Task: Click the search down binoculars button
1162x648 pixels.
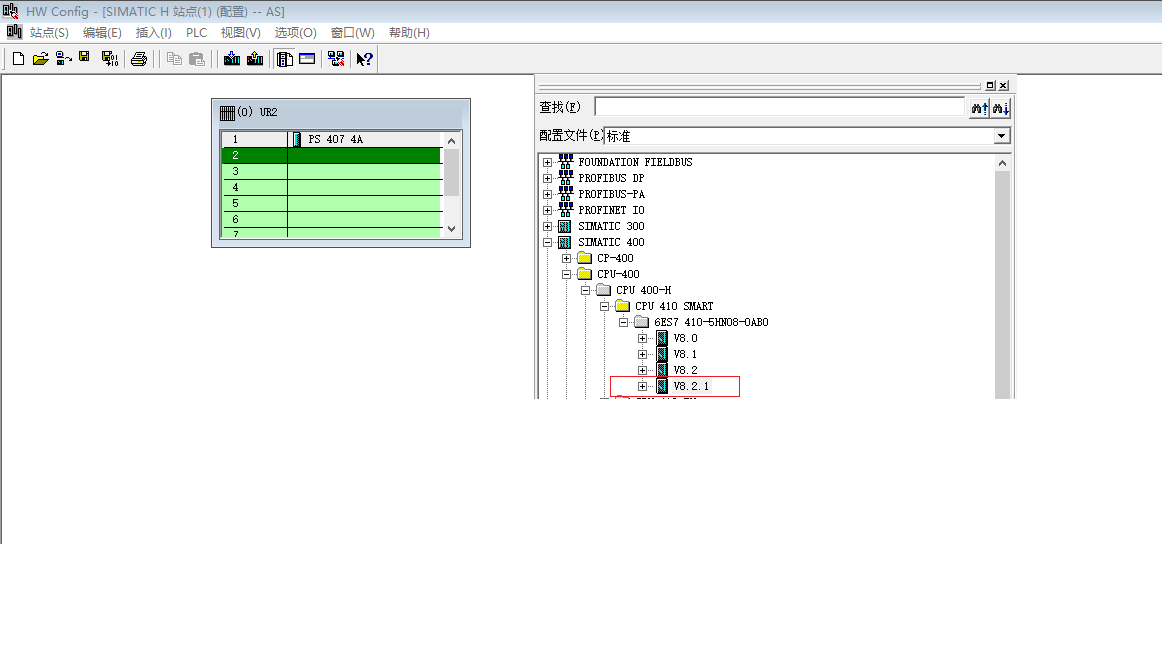Action: [x=1001, y=108]
